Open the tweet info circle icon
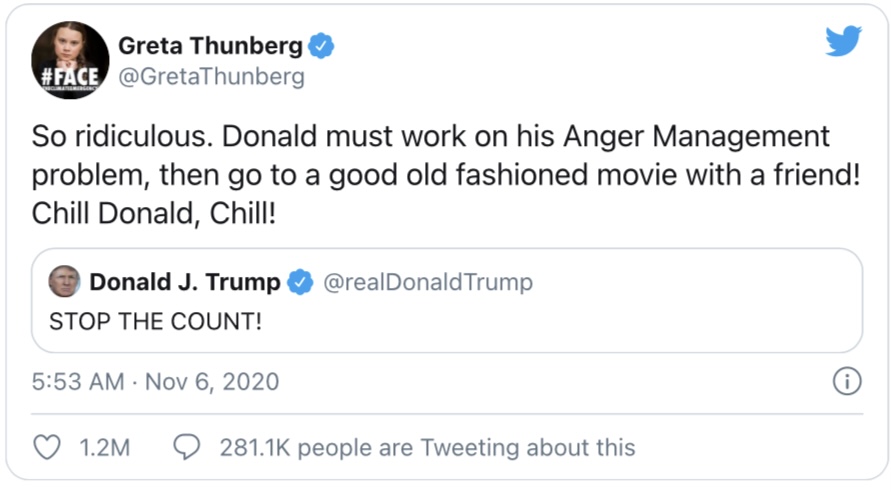The height and width of the screenshot is (492, 891). 846,381
